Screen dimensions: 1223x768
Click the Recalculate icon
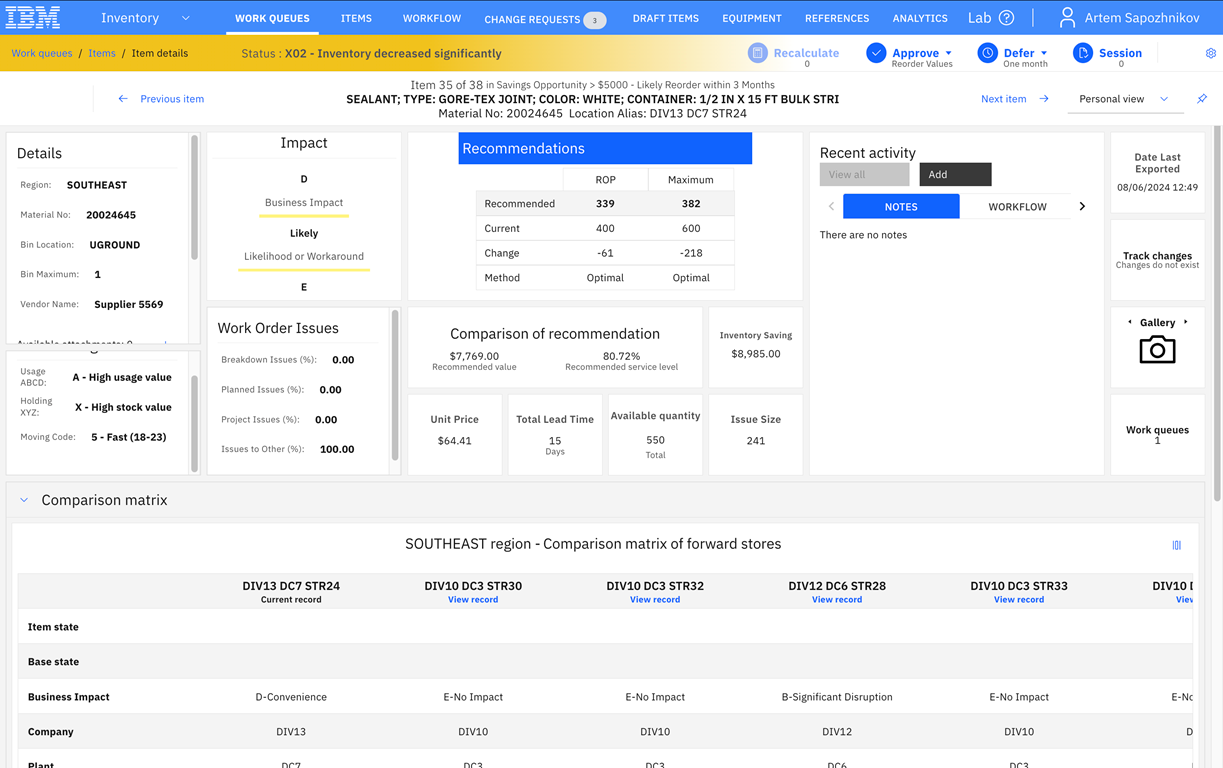pos(757,53)
